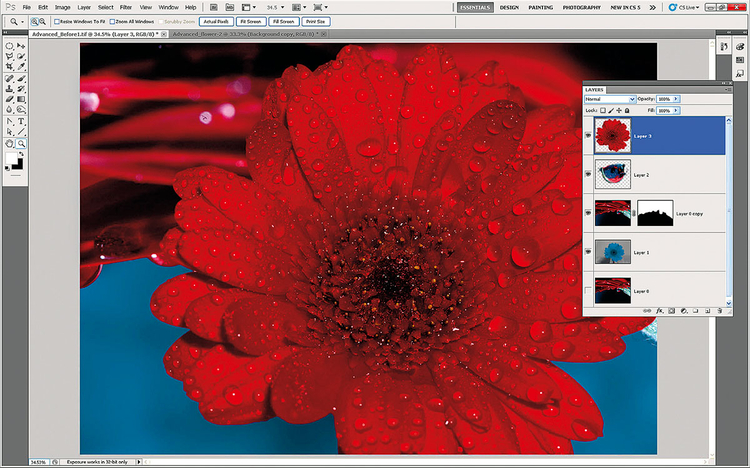Select the Pen tool

[9, 122]
